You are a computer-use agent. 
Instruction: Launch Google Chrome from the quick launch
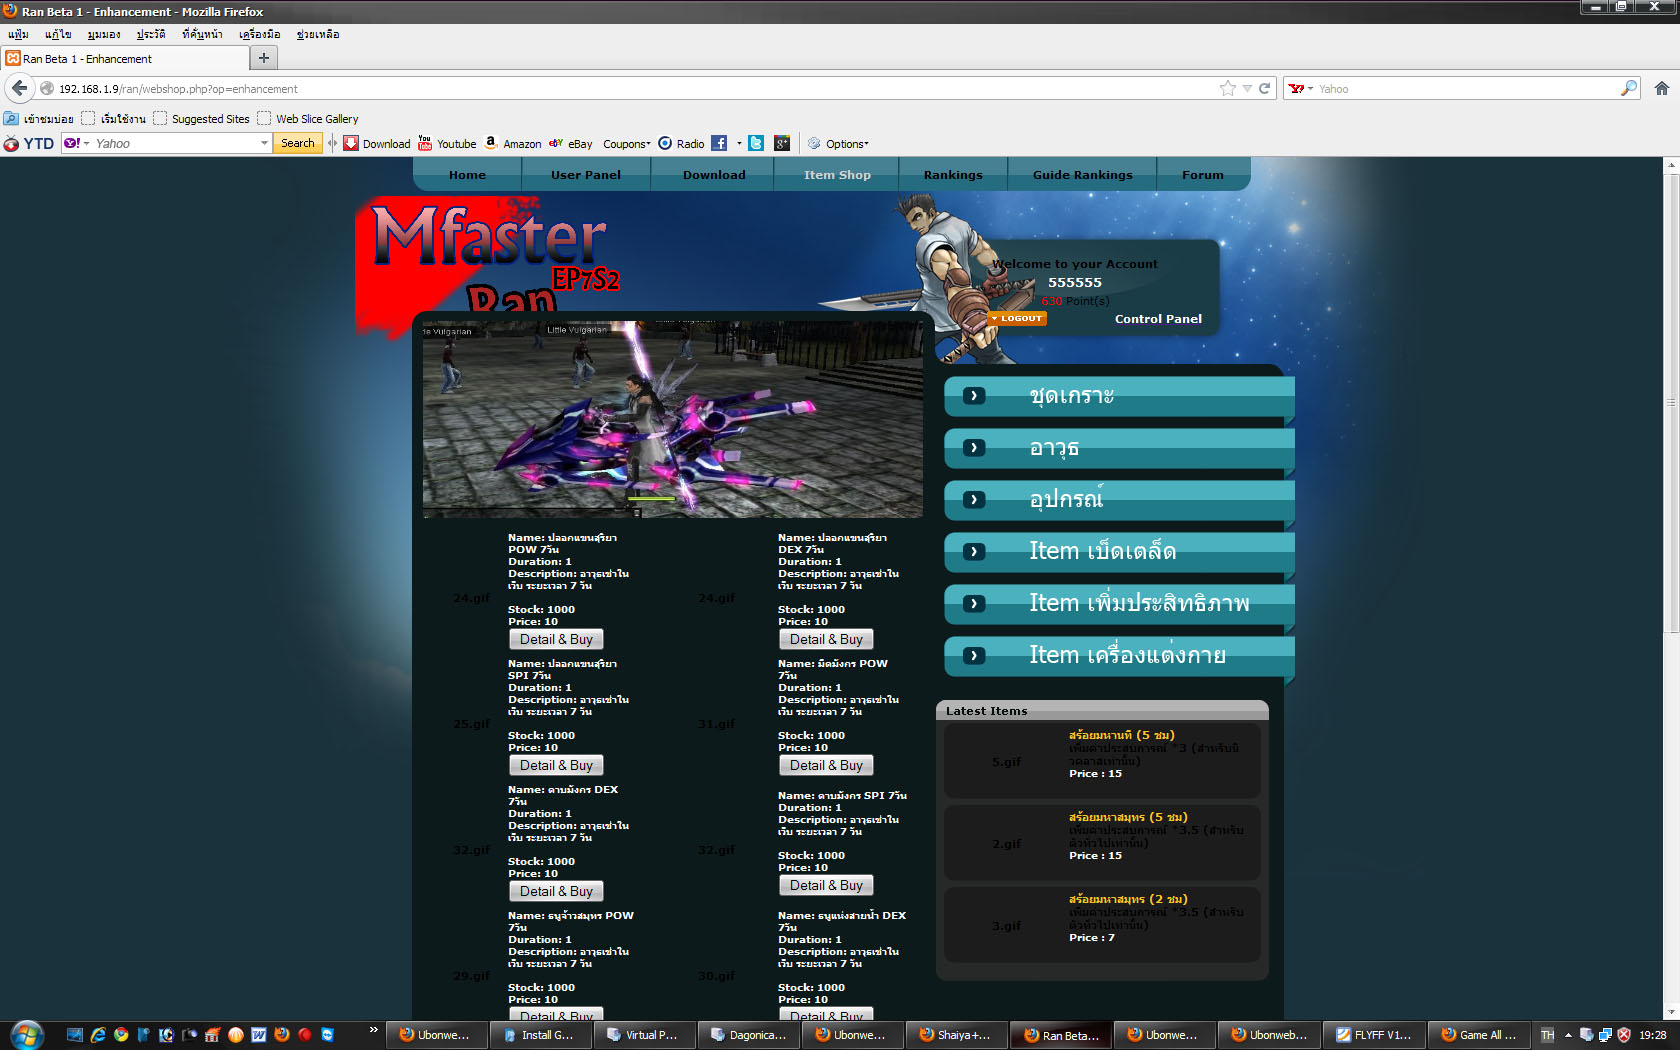pos(121,1035)
